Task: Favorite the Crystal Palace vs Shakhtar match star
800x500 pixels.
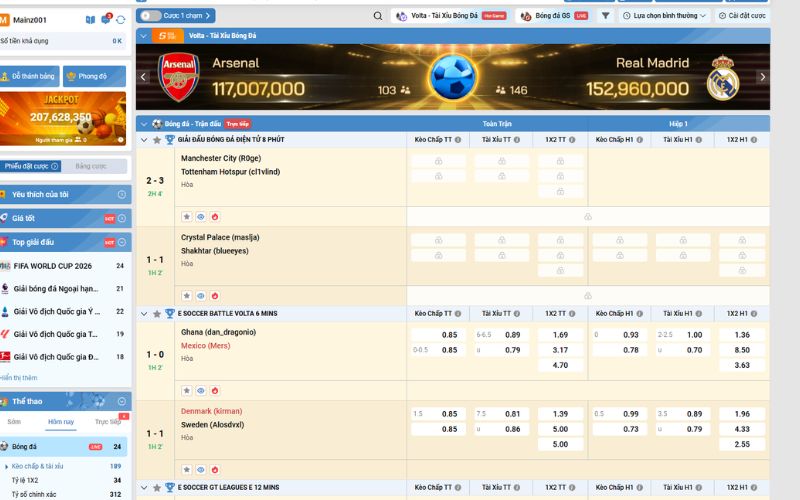Action: pos(187,296)
